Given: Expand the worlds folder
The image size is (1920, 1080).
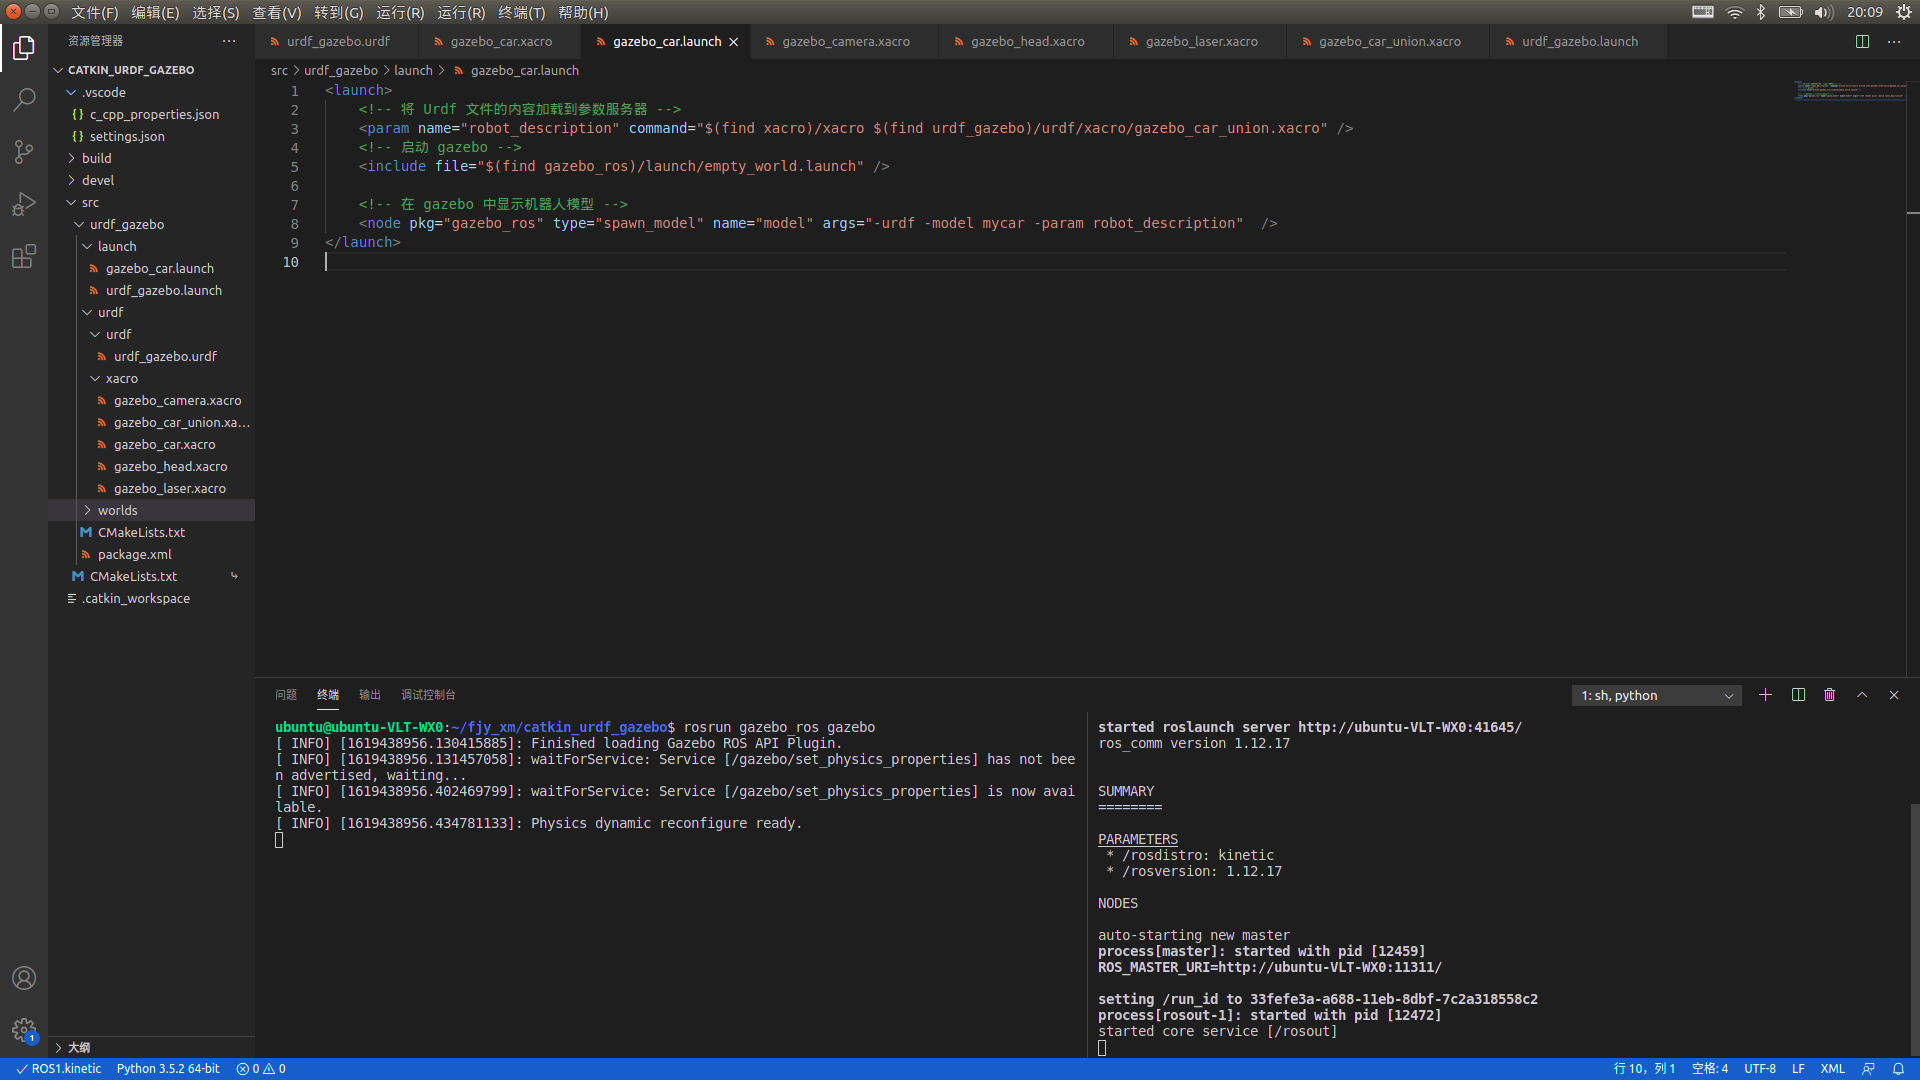Looking at the screenshot, I should coord(117,511).
